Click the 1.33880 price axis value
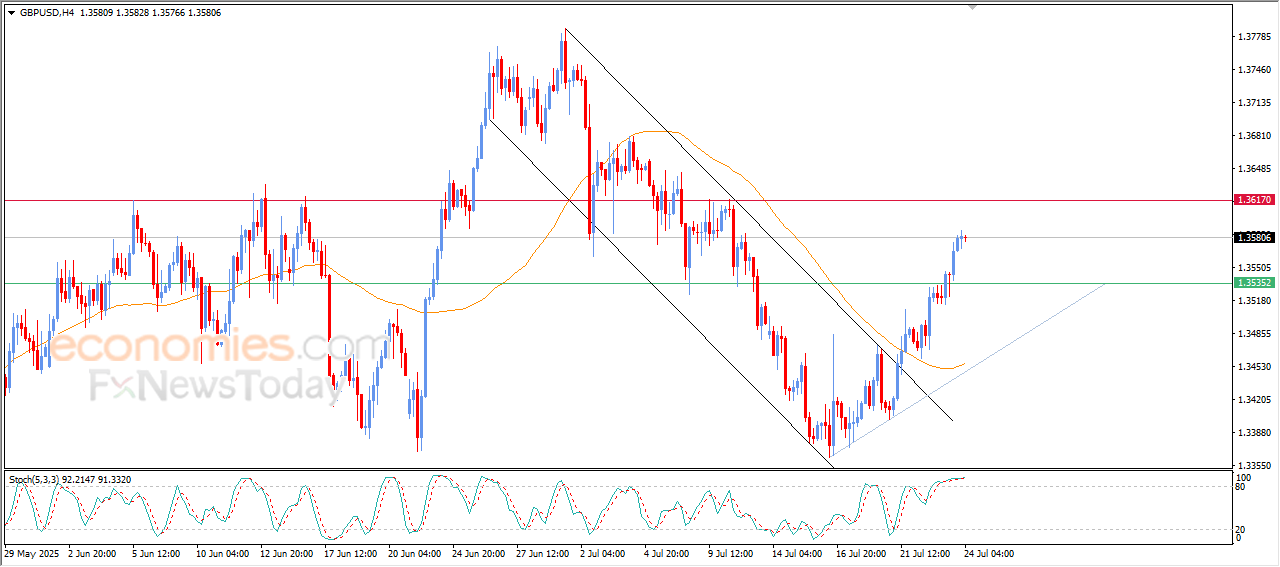 pos(1254,433)
